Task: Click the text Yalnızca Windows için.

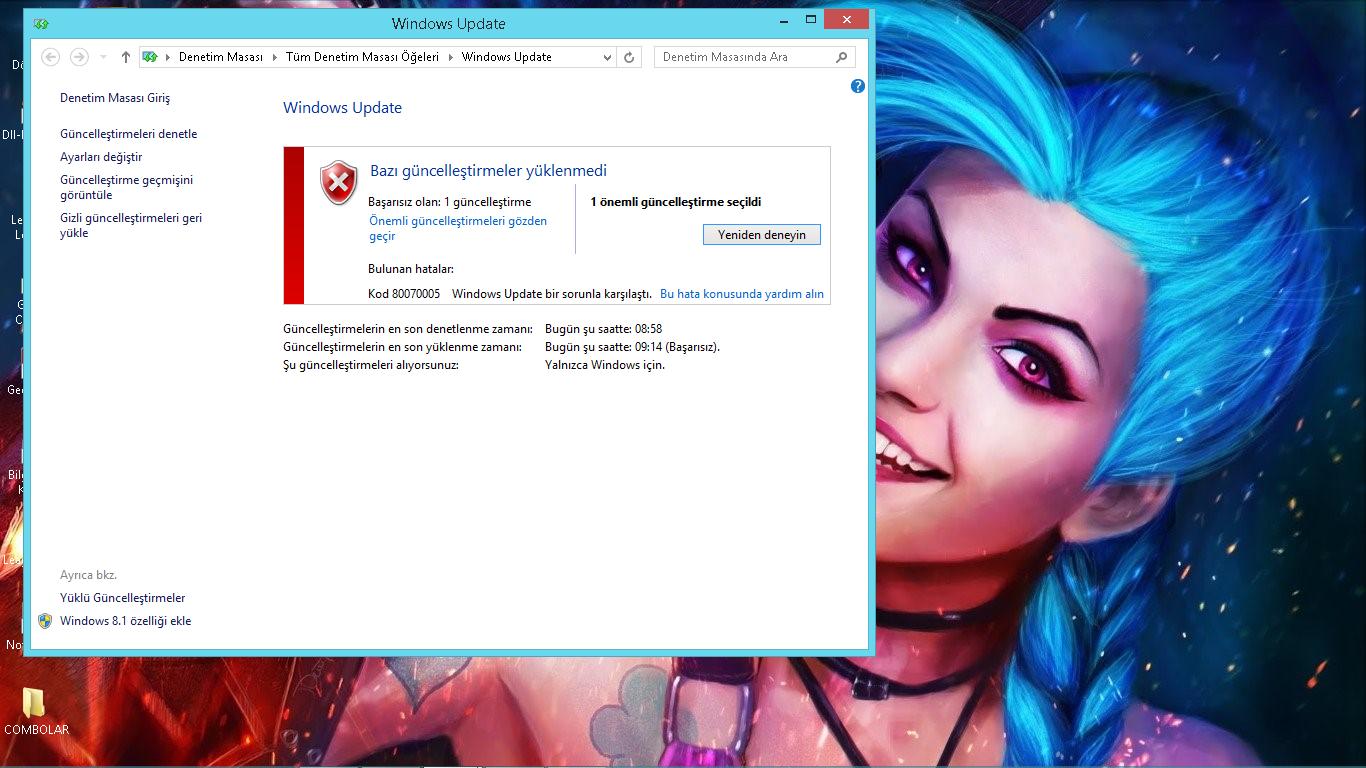Action: pyautogui.click(x=605, y=365)
